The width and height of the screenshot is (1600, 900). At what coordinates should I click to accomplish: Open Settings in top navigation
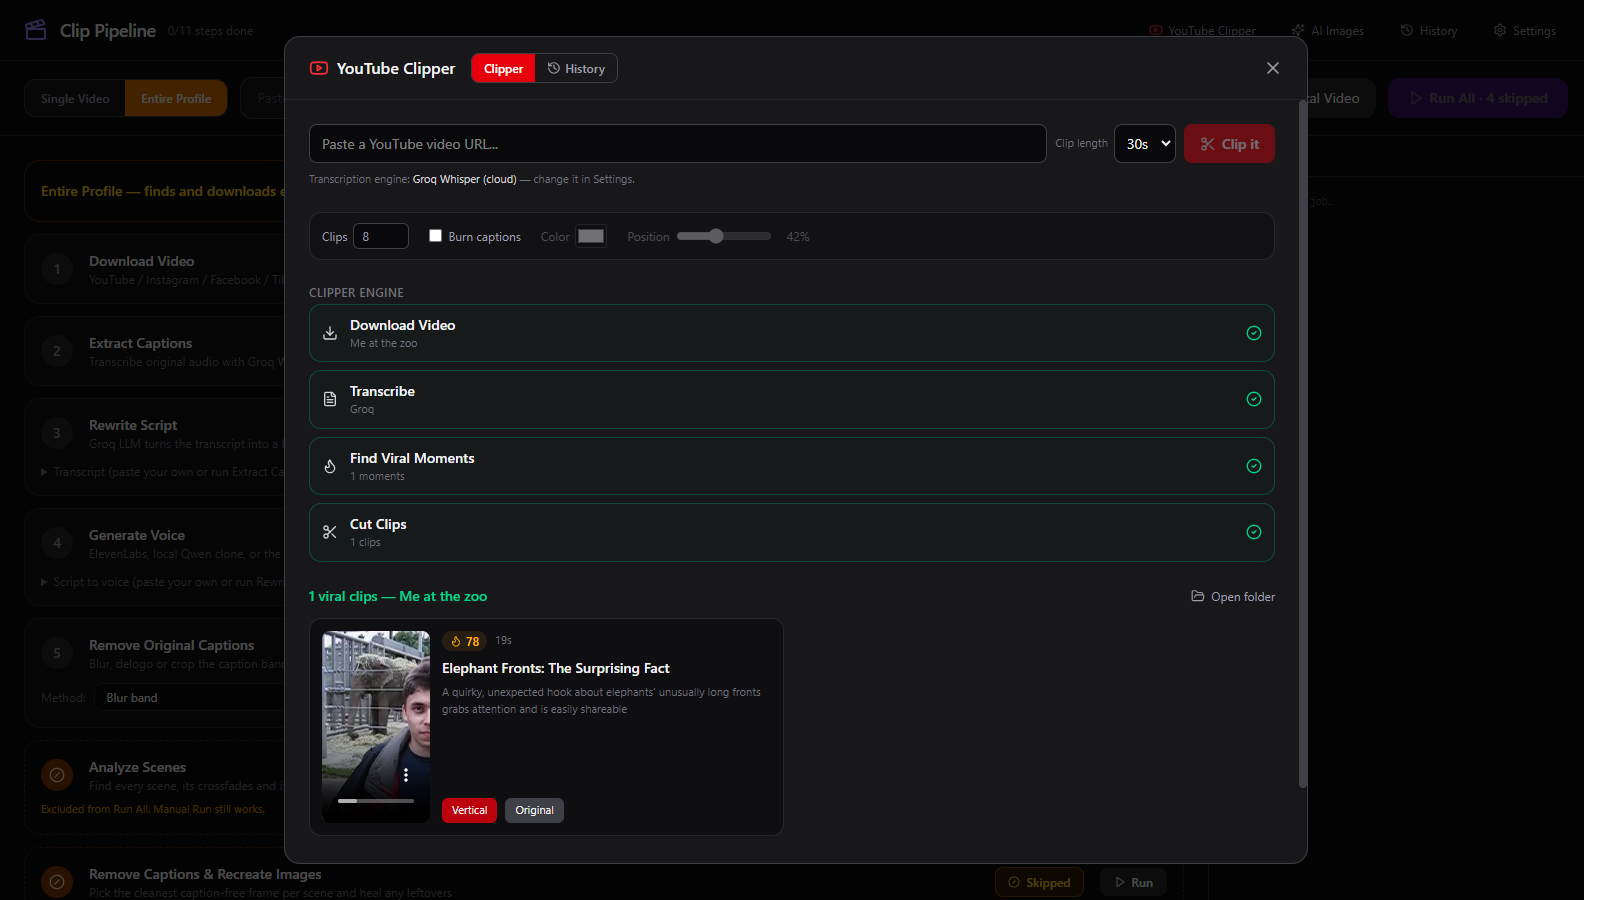pos(1525,31)
